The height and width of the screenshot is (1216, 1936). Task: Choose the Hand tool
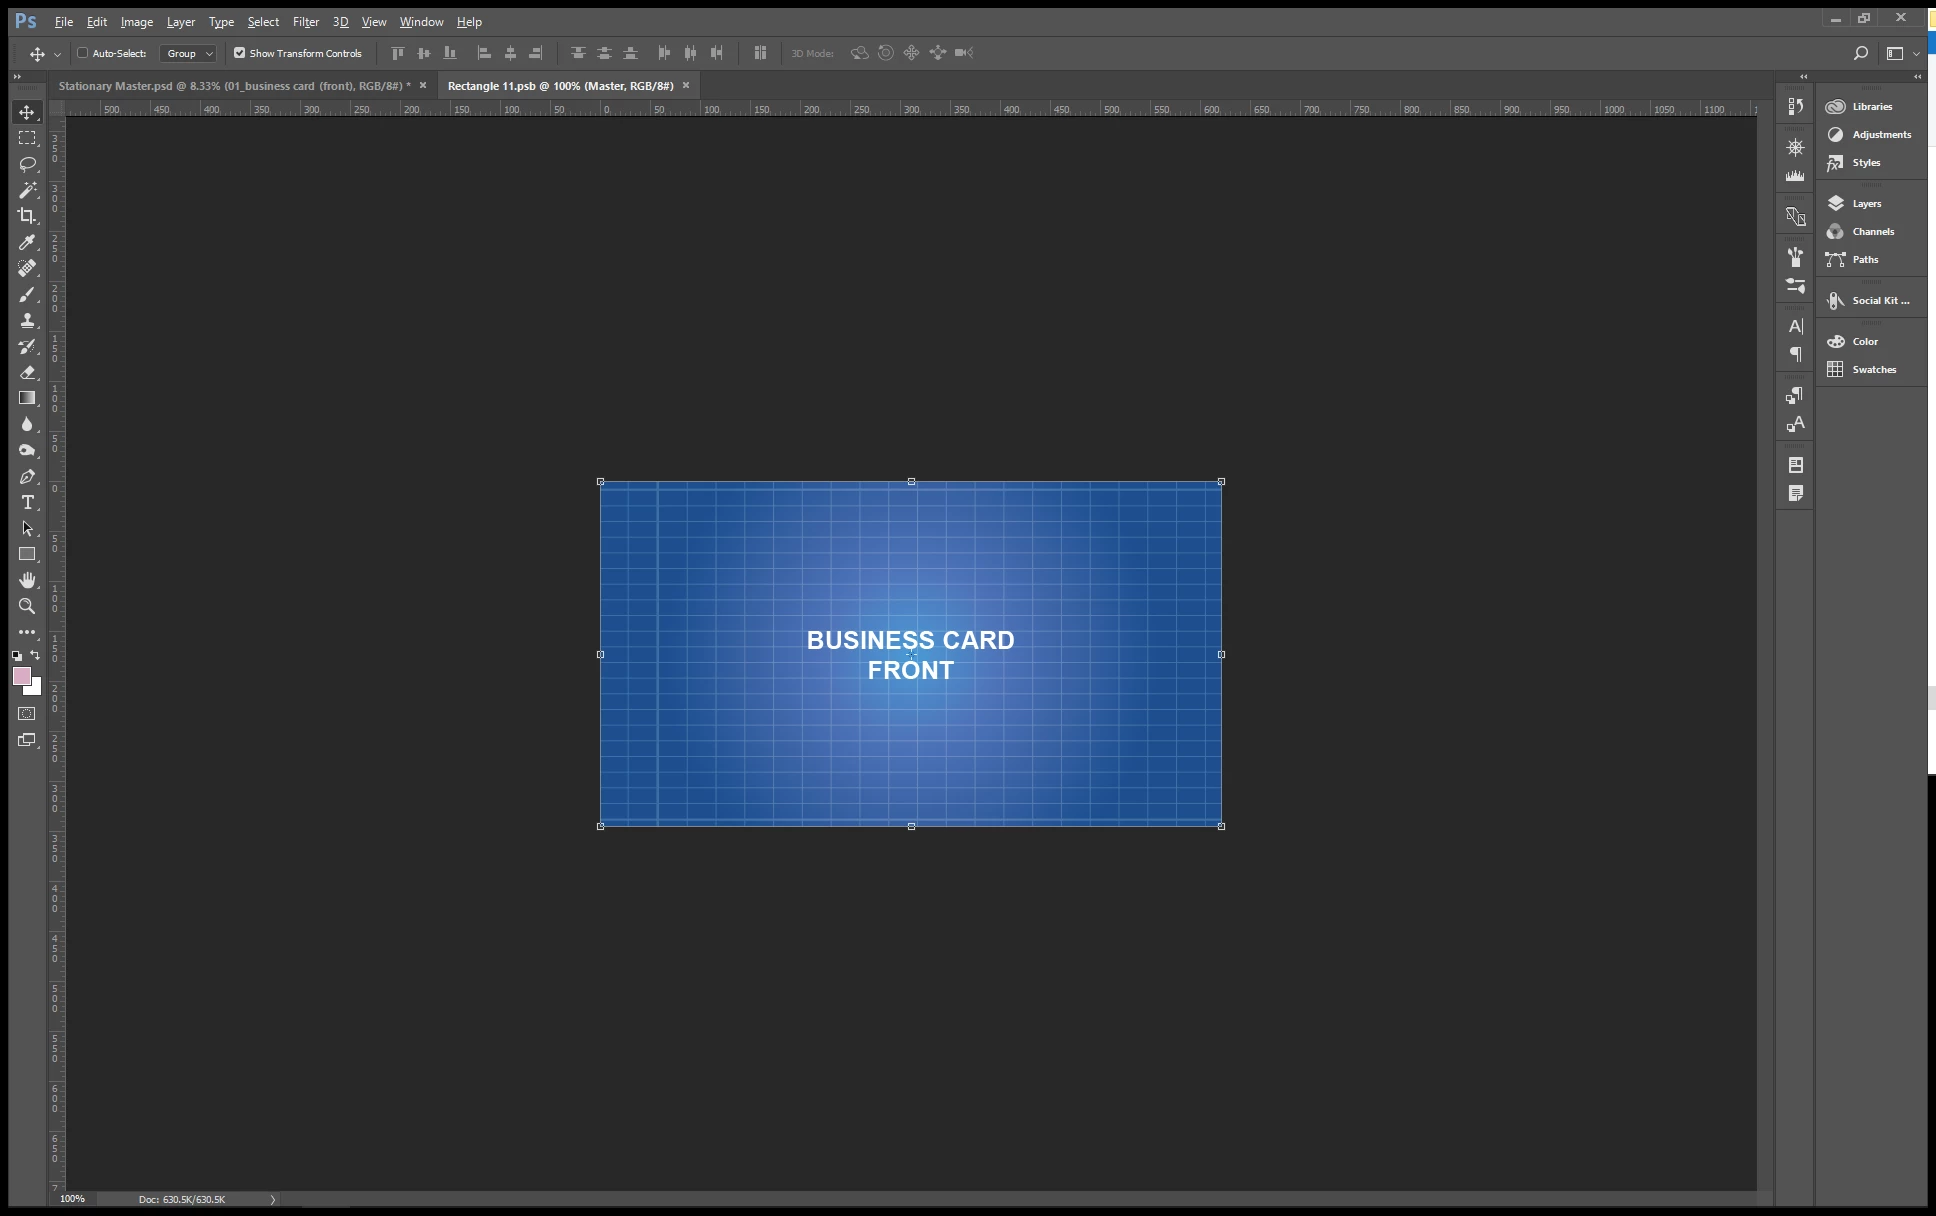tap(27, 580)
